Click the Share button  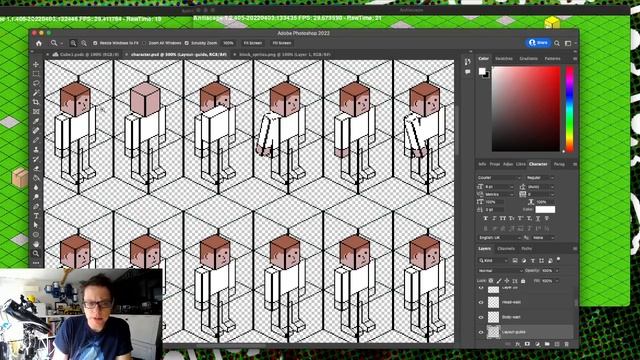click(538, 43)
